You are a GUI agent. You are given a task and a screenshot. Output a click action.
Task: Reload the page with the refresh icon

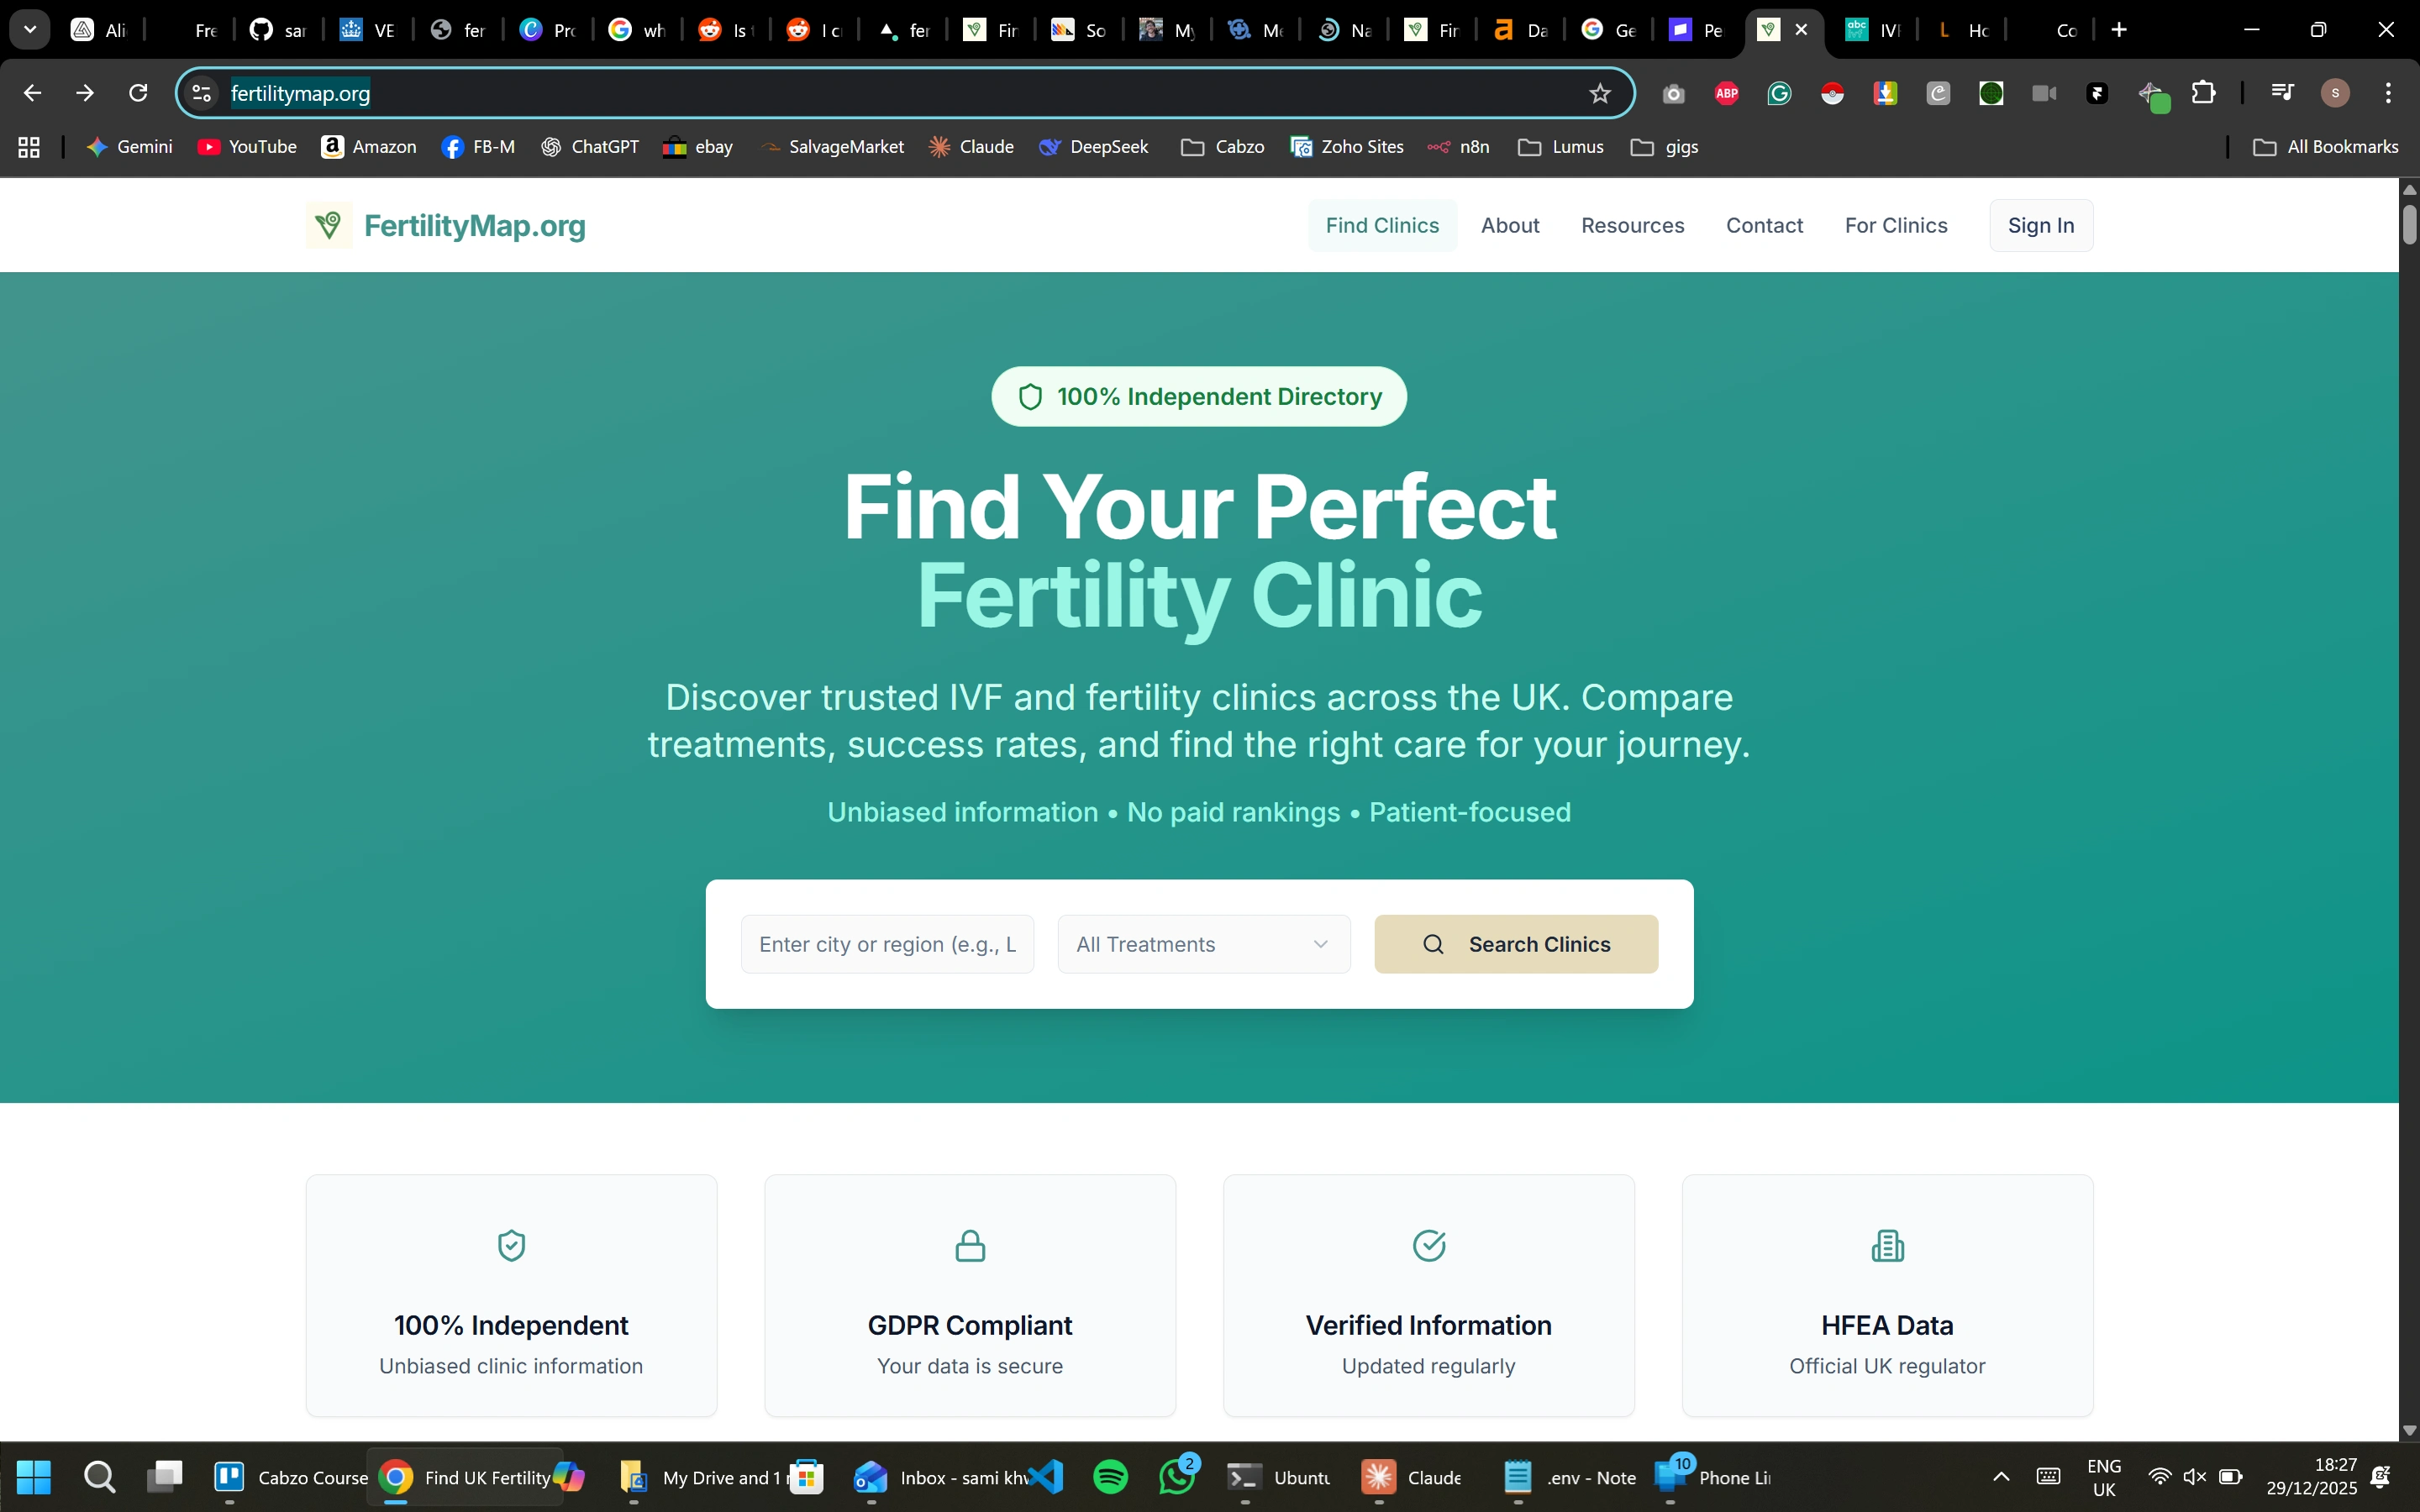139,93
